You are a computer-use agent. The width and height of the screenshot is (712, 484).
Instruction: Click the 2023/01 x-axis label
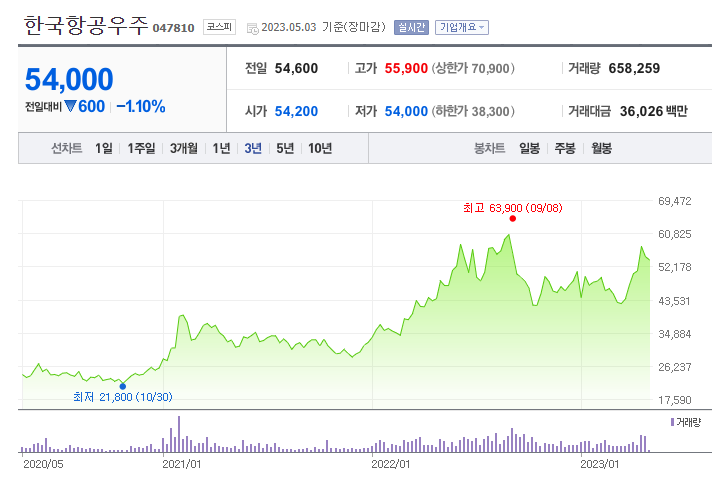[x=599, y=464]
